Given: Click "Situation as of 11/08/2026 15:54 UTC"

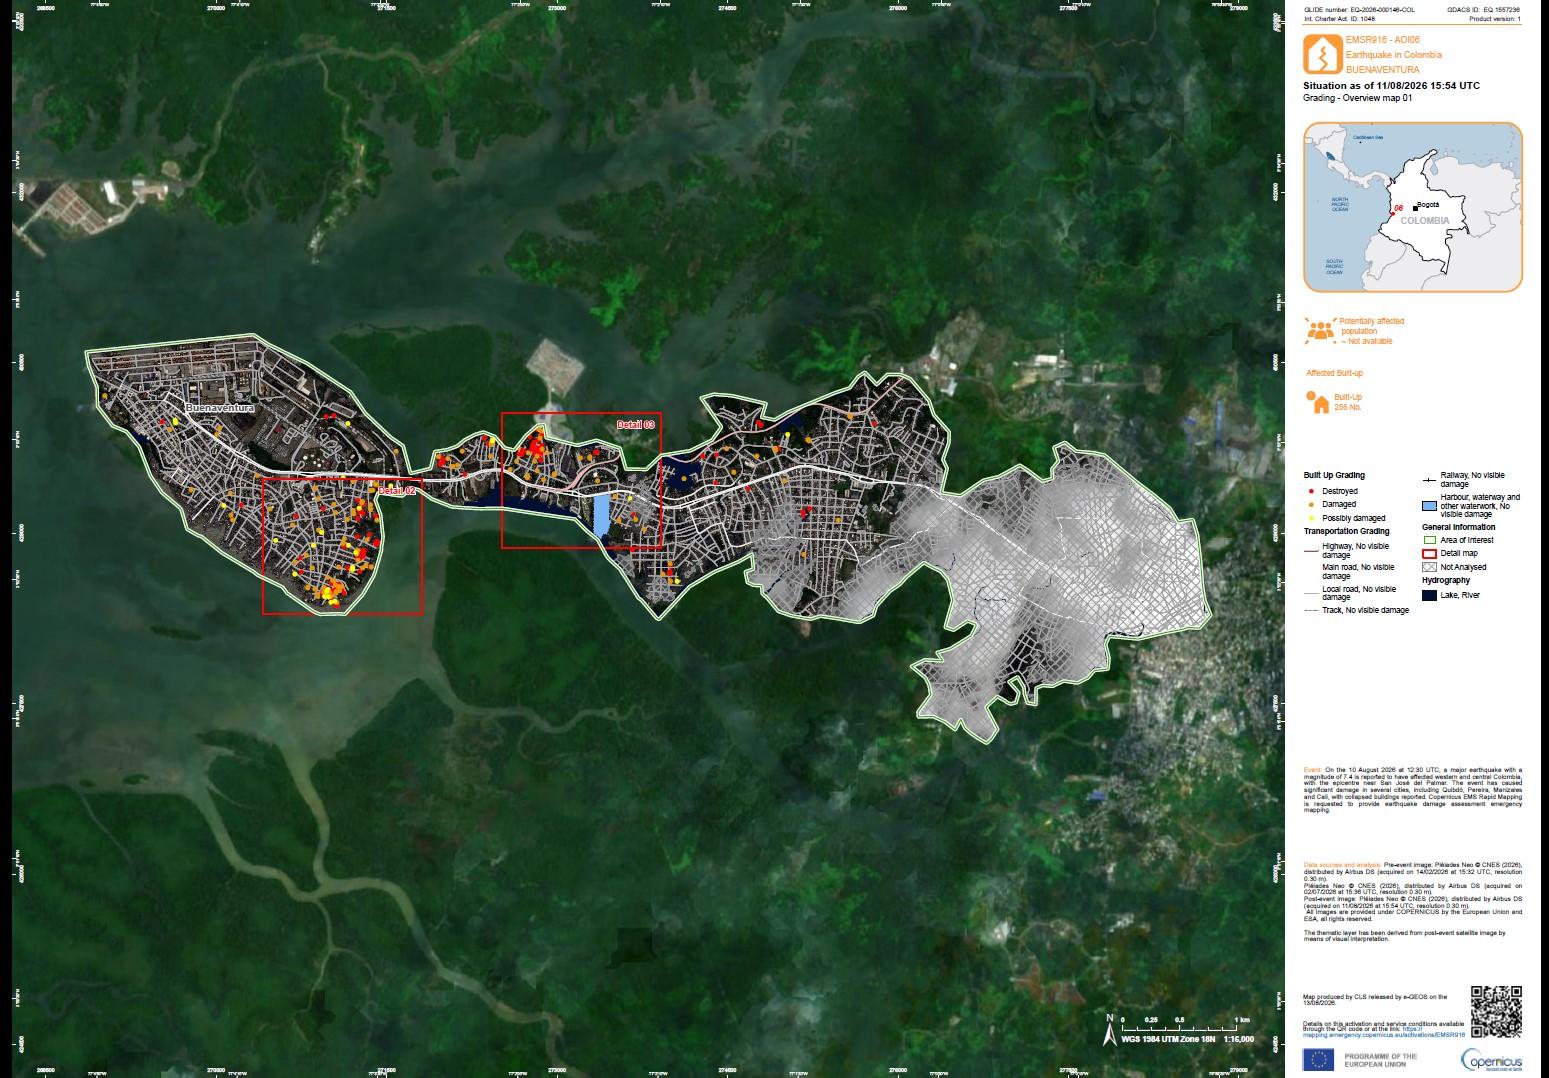Looking at the screenshot, I should pyautogui.click(x=1391, y=86).
